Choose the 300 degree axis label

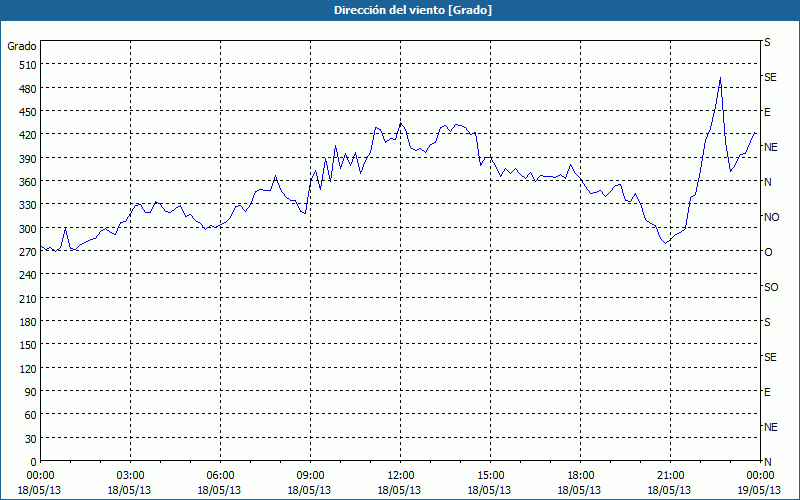(28, 229)
